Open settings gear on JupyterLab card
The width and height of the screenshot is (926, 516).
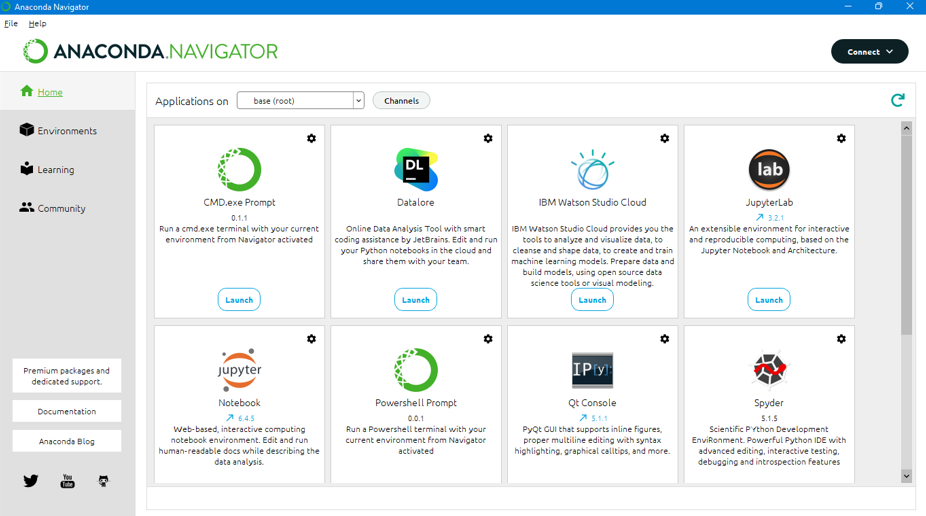[841, 138]
